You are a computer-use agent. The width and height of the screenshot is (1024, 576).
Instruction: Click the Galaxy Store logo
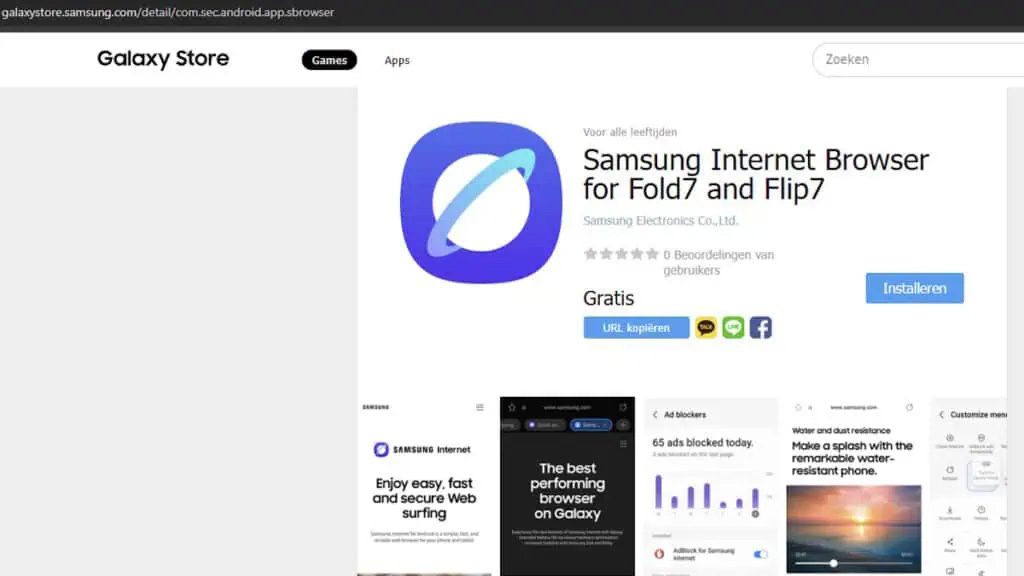pyautogui.click(x=163, y=59)
